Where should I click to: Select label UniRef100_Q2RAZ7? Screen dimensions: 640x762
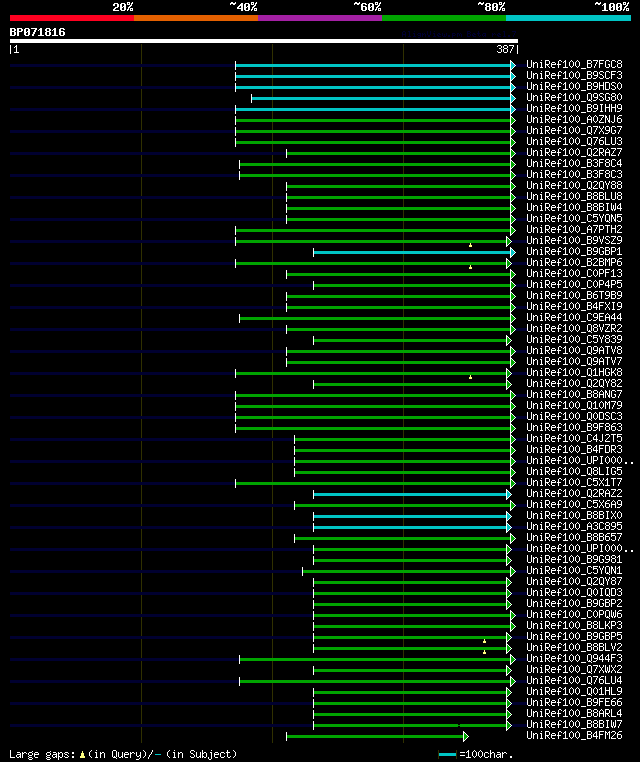[x=574, y=153]
